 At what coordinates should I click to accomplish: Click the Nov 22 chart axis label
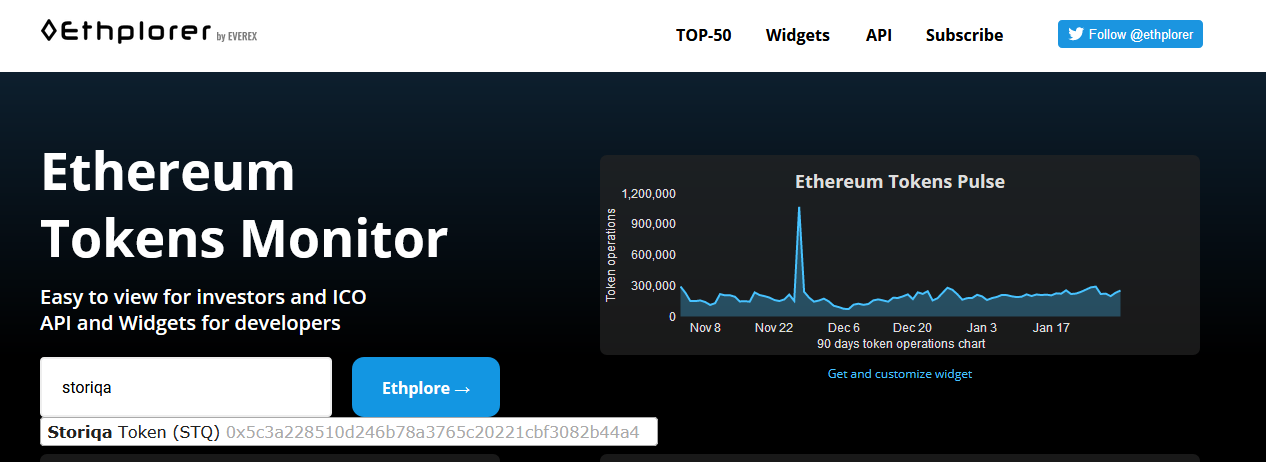774,328
